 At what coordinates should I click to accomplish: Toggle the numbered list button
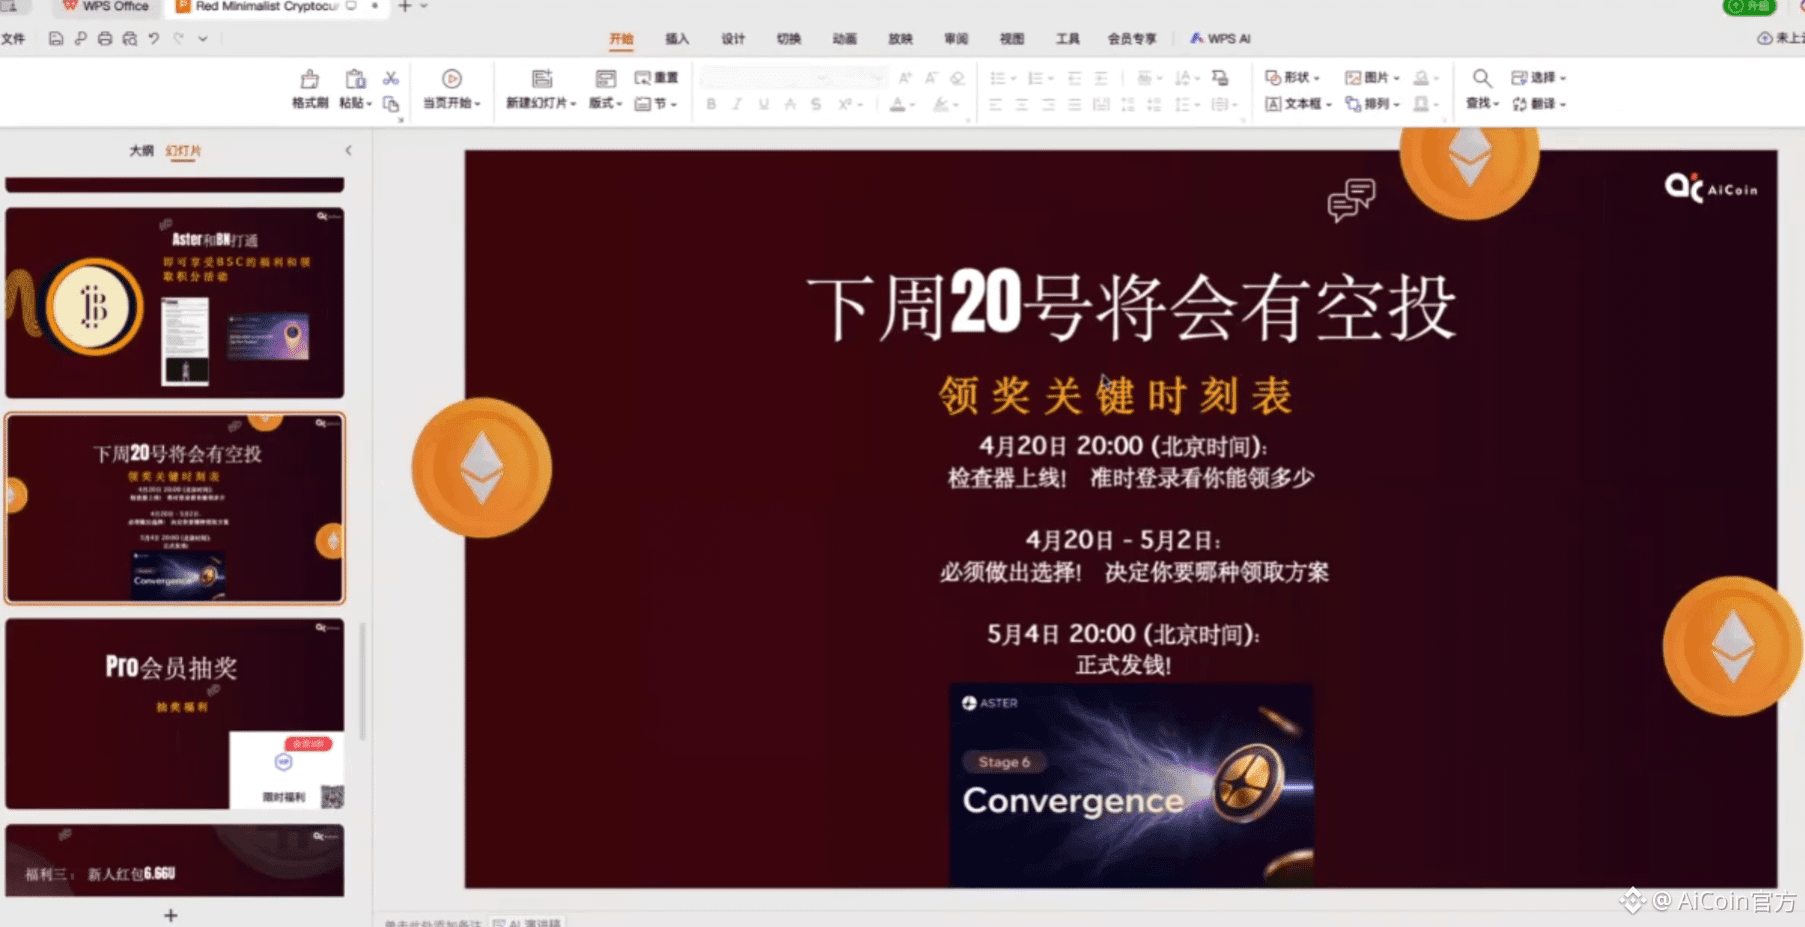click(1036, 78)
